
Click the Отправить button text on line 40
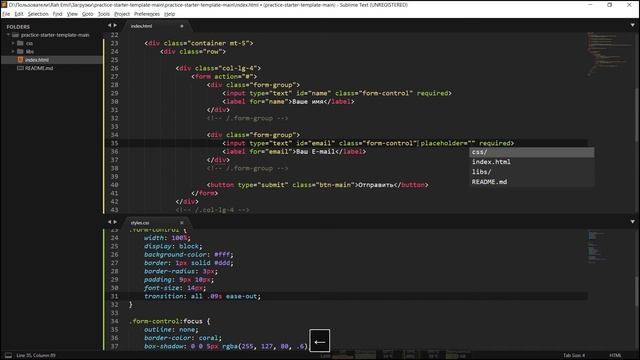tap(376, 185)
